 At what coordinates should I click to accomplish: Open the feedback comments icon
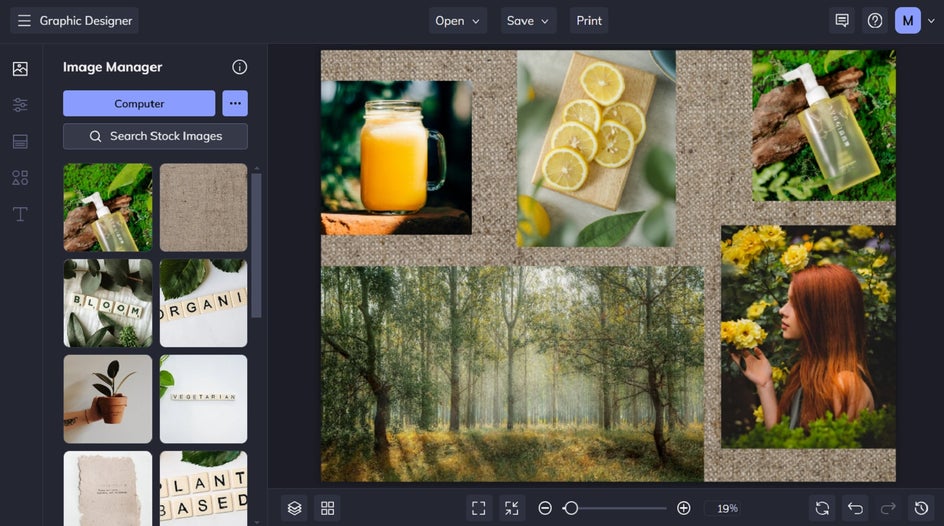coord(842,20)
